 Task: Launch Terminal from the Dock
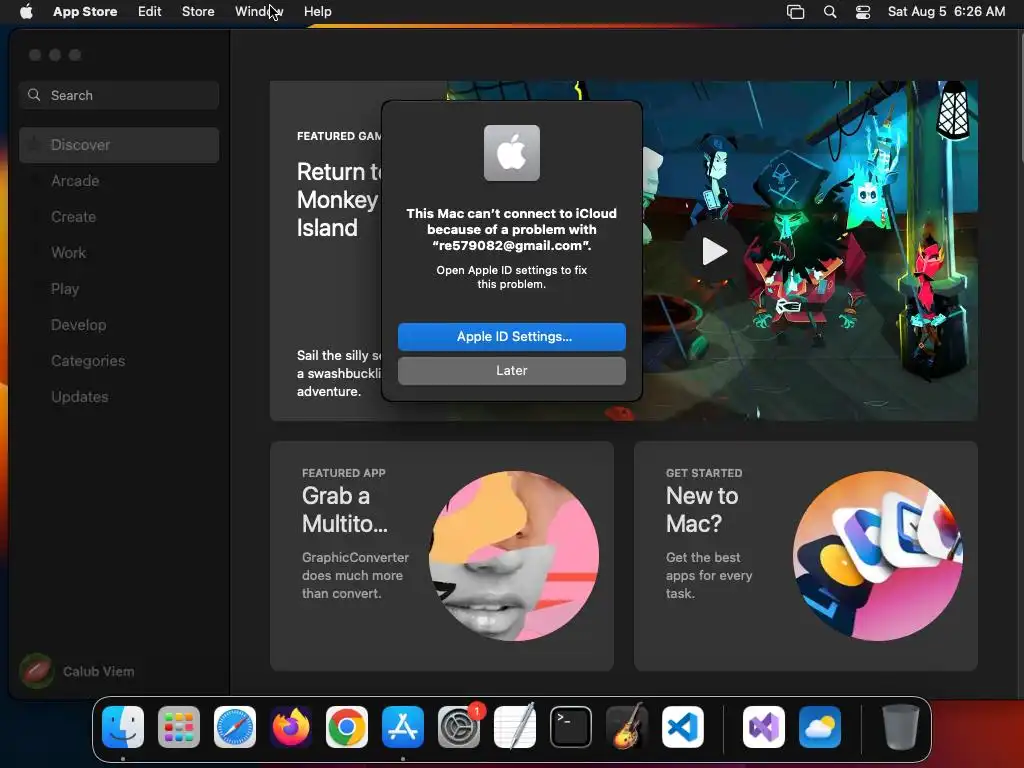(571, 727)
